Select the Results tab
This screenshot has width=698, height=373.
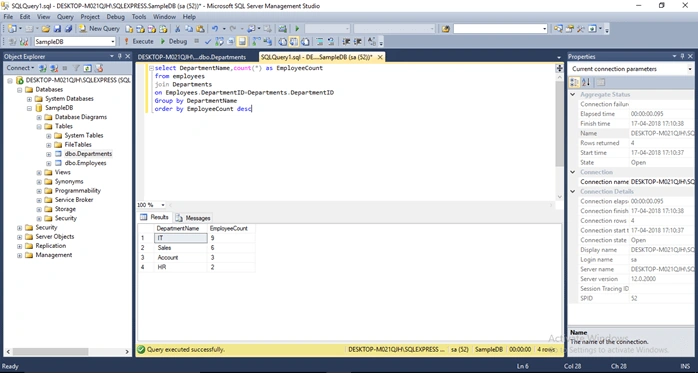tap(155, 217)
